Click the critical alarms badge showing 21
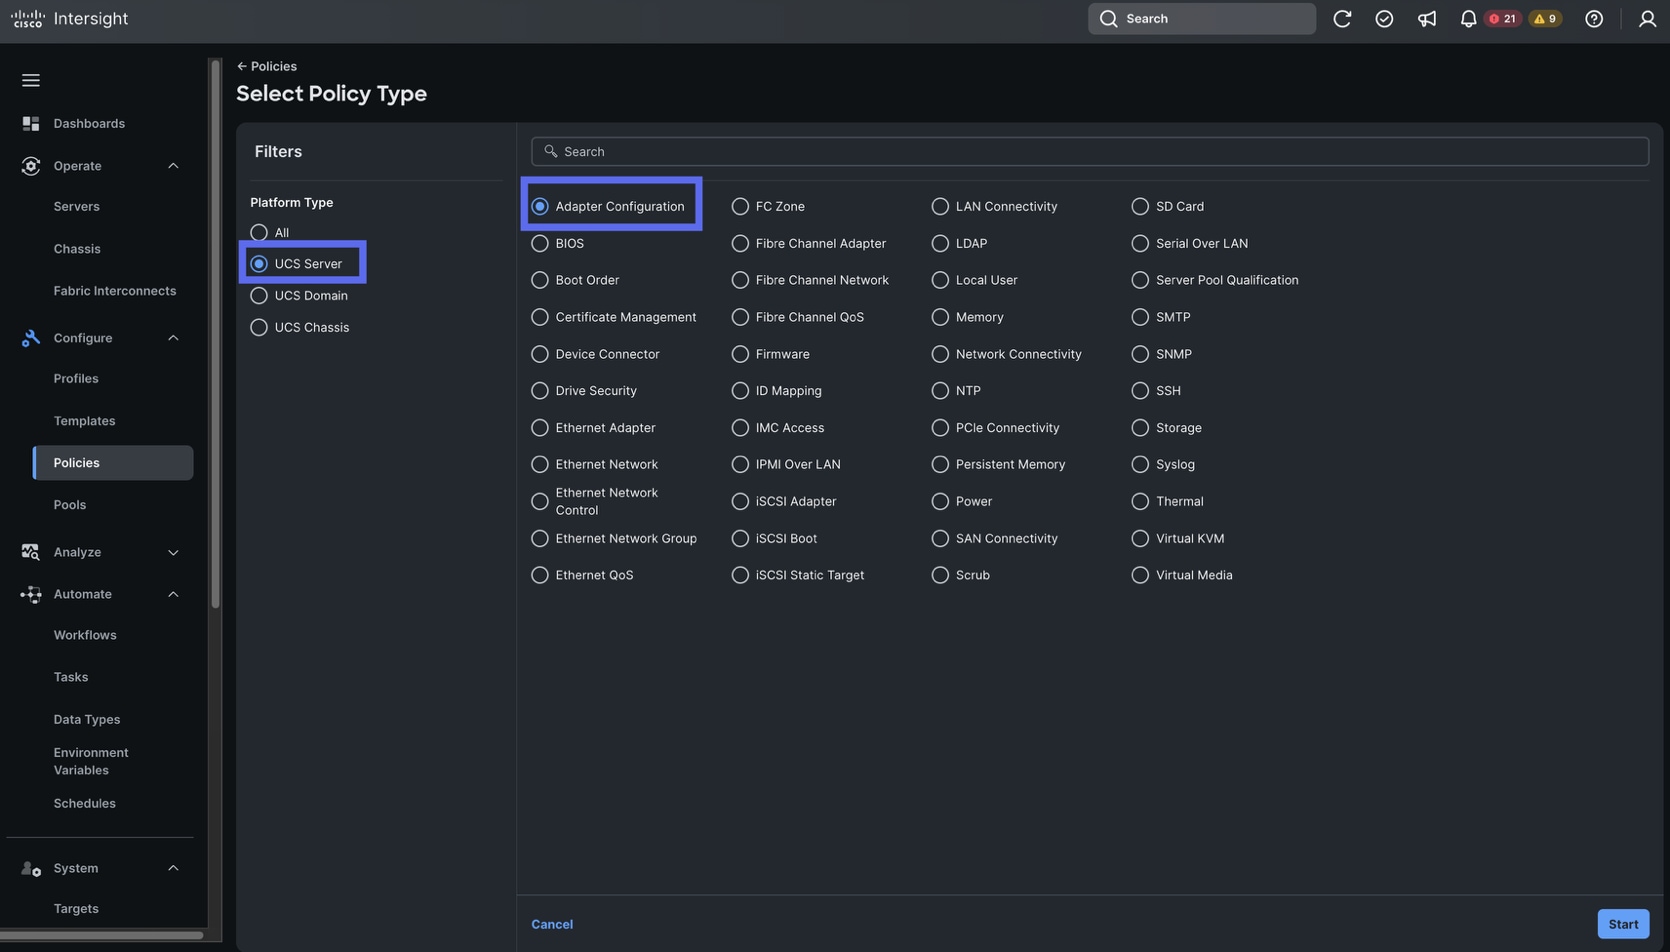 point(1502,19)
